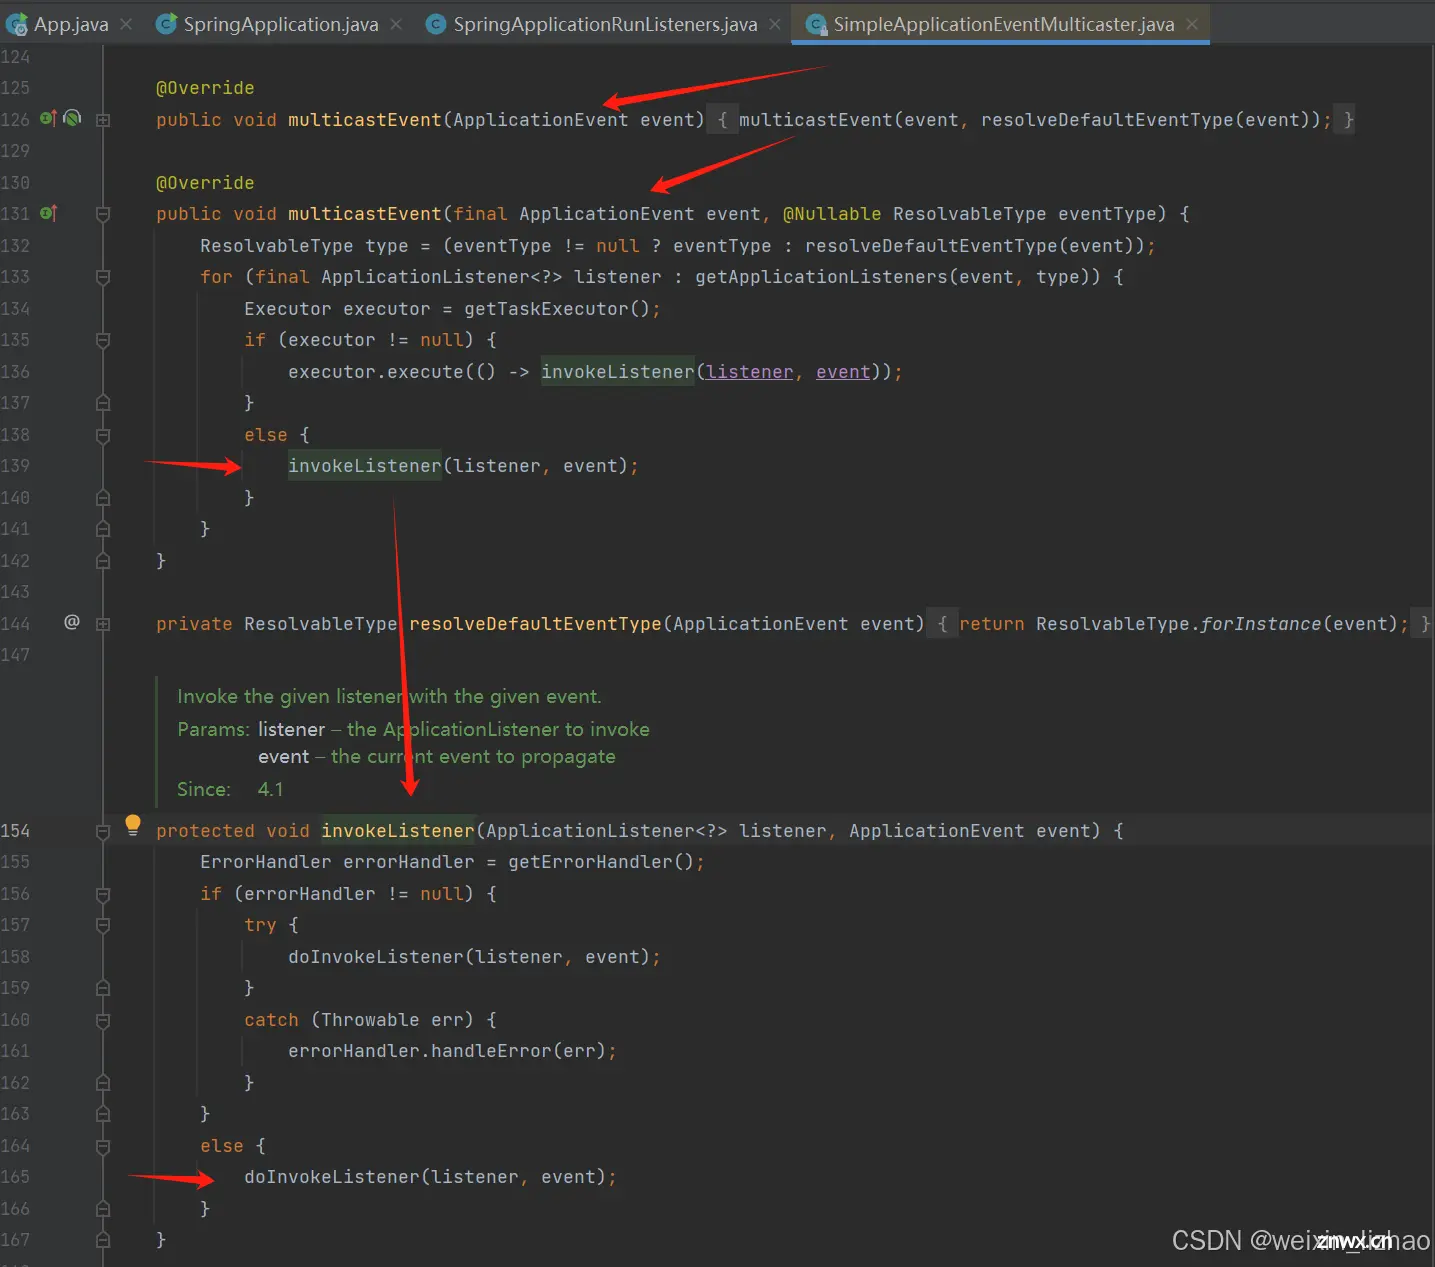Viewport: 1435px width, 1267px height.
Task: Collapse the else block at line 164
Action: pos(103,1146)
